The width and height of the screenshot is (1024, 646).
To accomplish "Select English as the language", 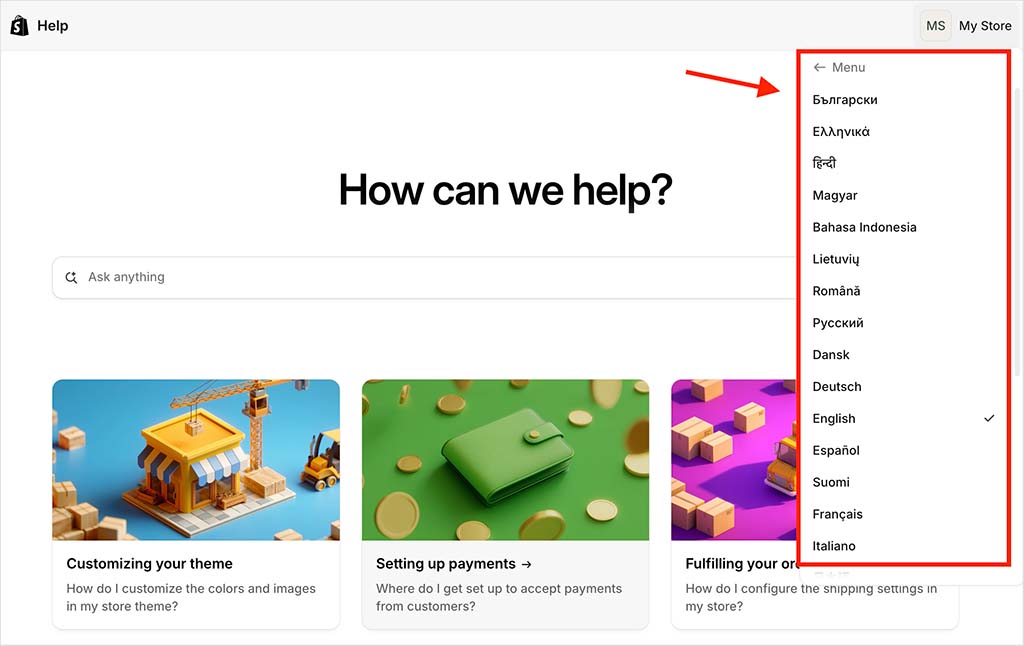I will point(833,418).
